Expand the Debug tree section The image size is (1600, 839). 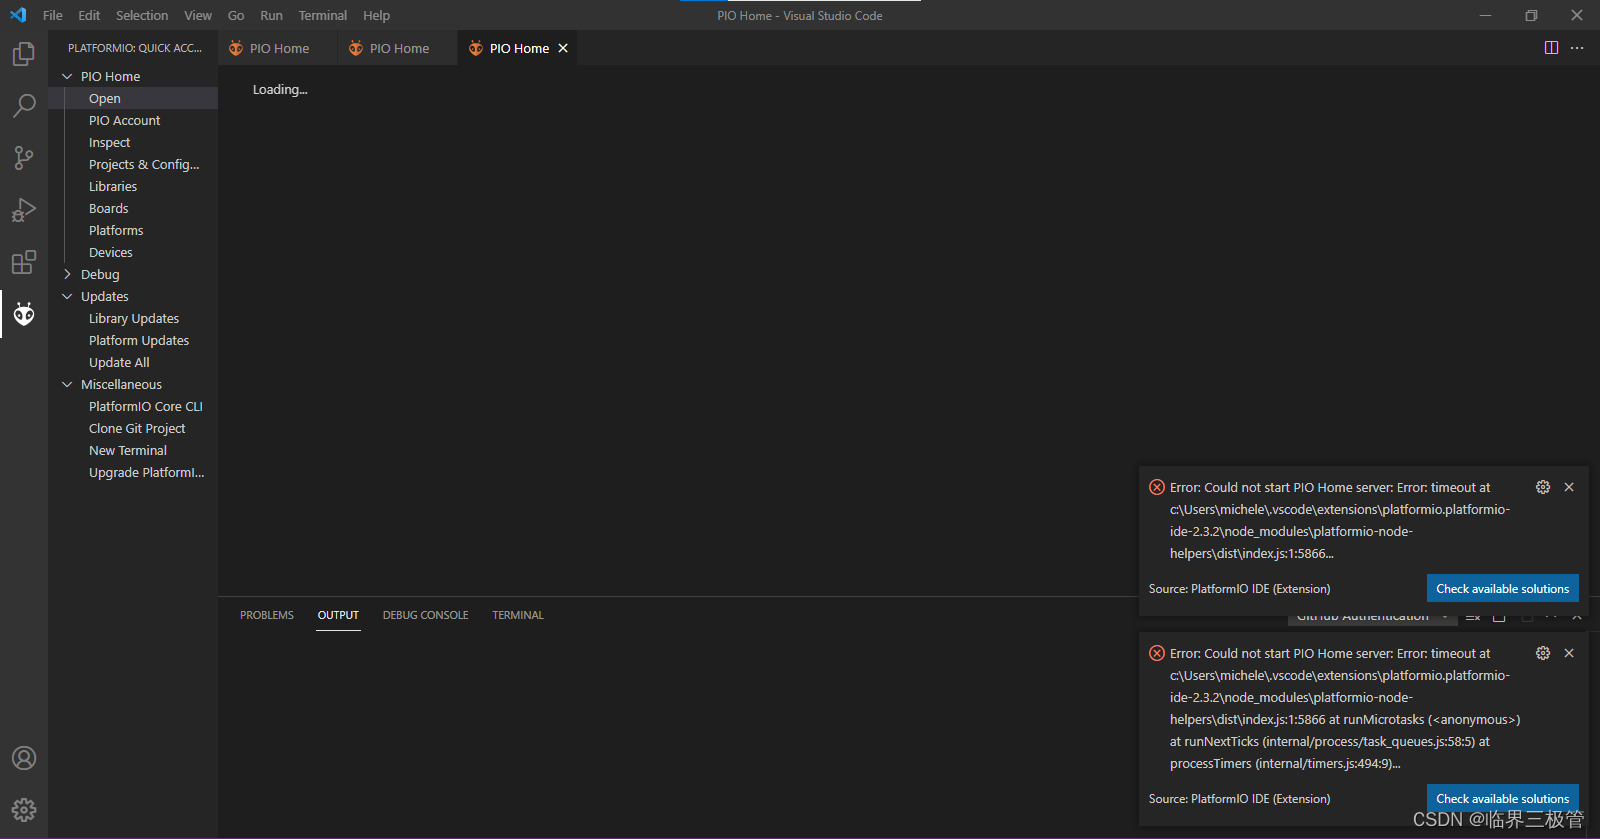pyautogui.click(x=67, y=274)
